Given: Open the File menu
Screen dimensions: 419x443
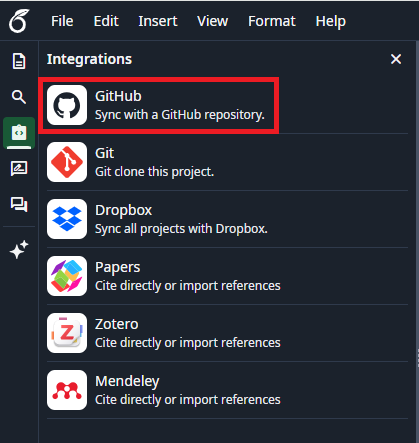Looking at the screenshot, I should 62,21.
